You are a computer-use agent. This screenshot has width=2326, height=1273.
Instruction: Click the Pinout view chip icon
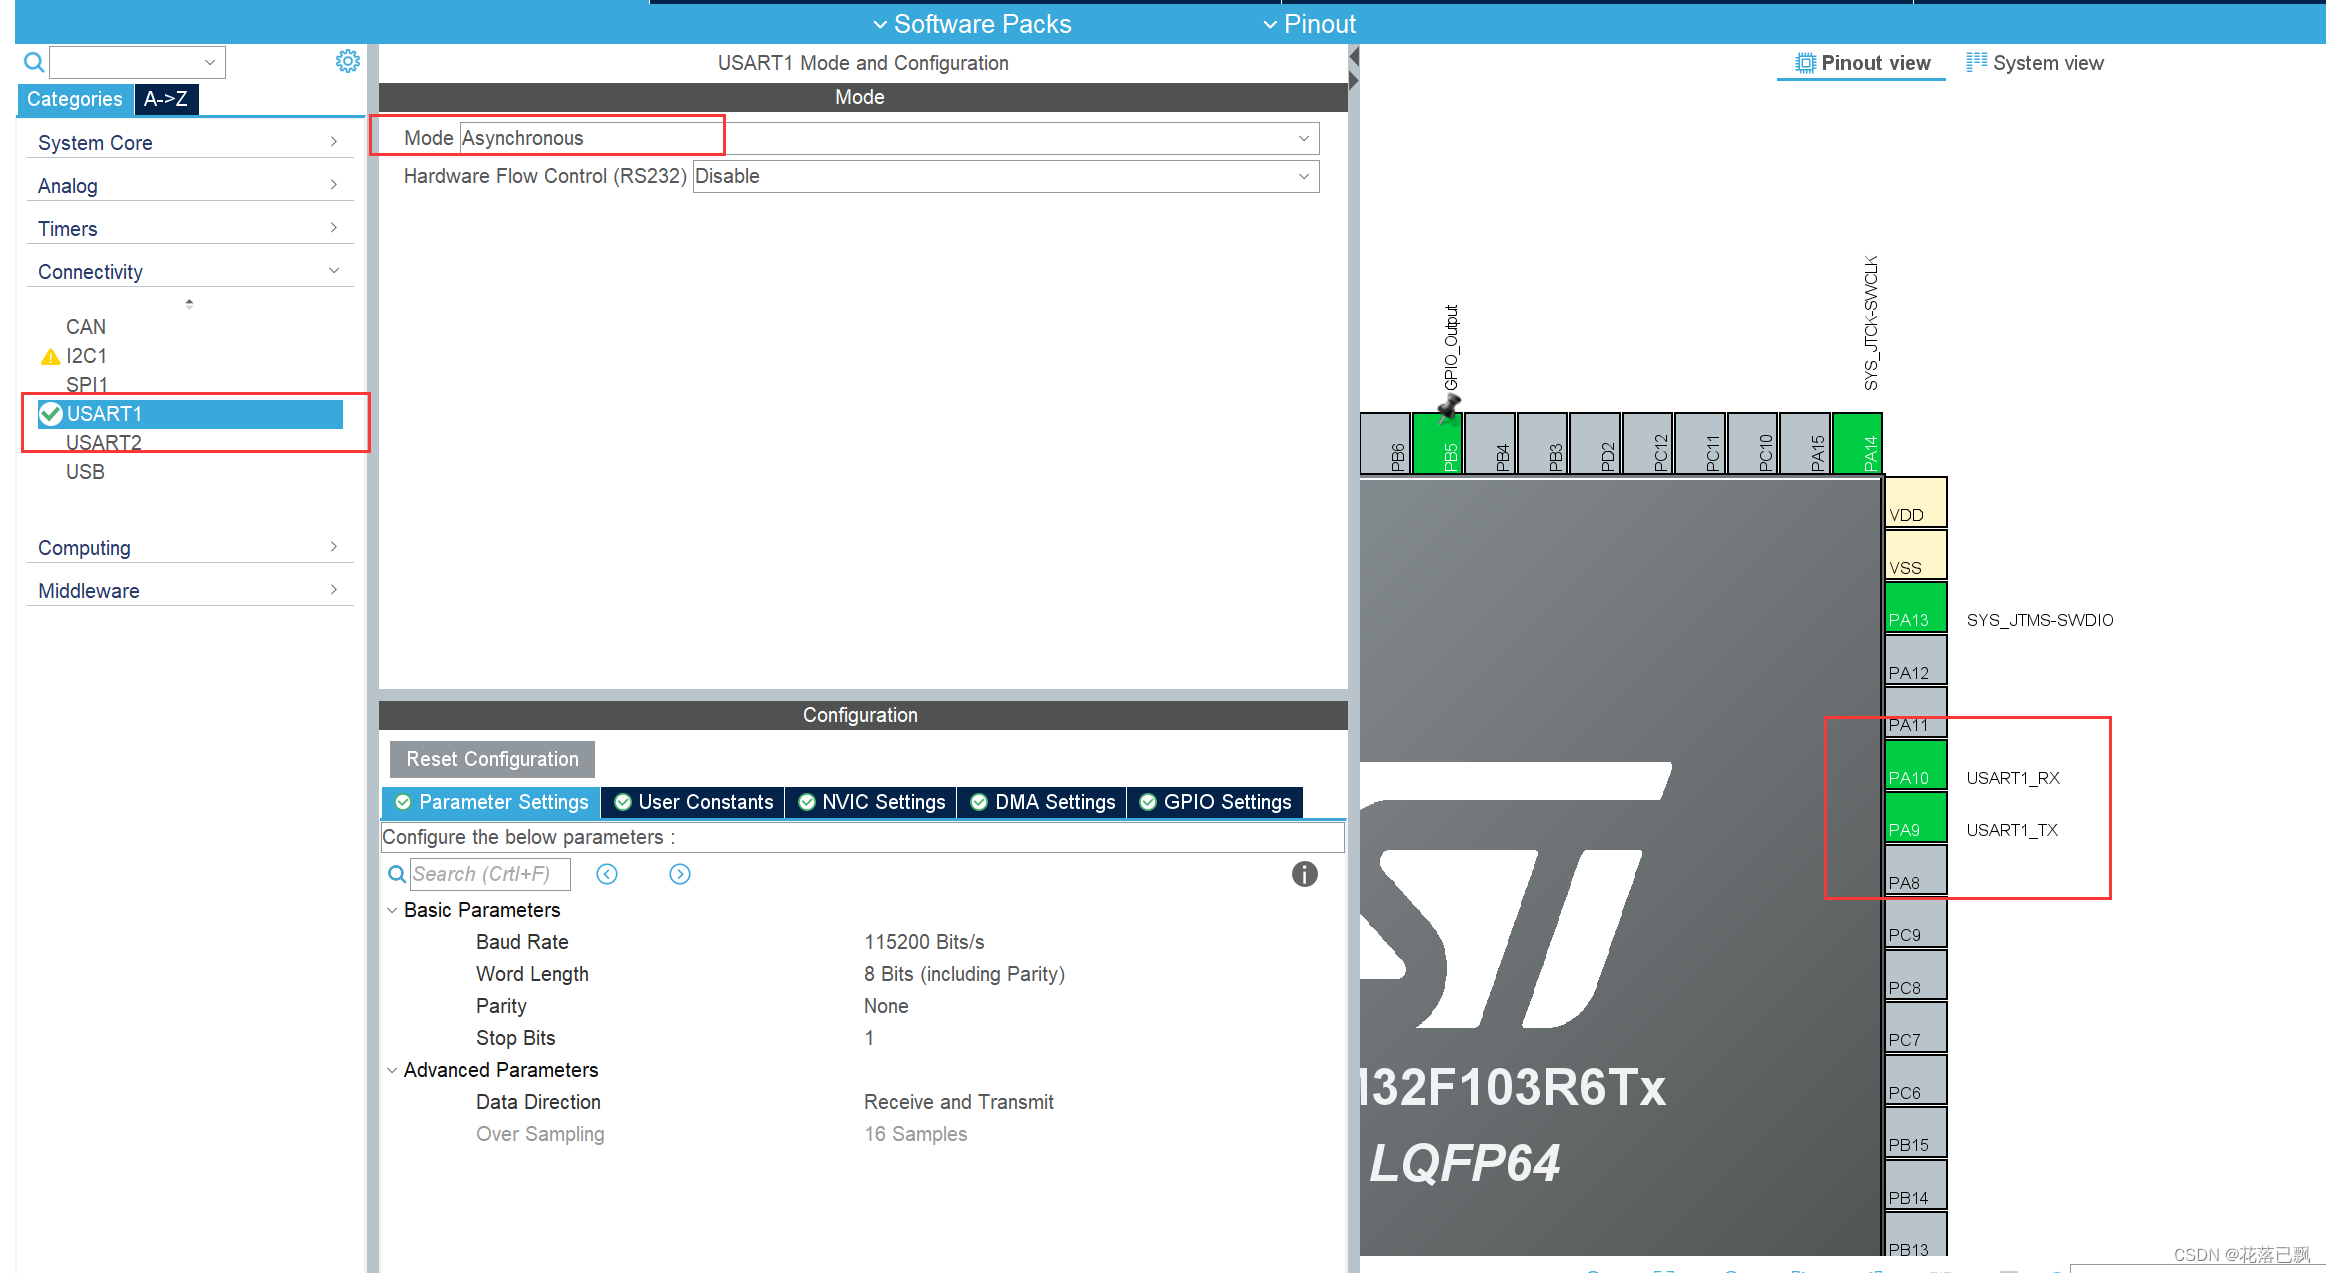pyautogui.click(x=1805, y=62)
